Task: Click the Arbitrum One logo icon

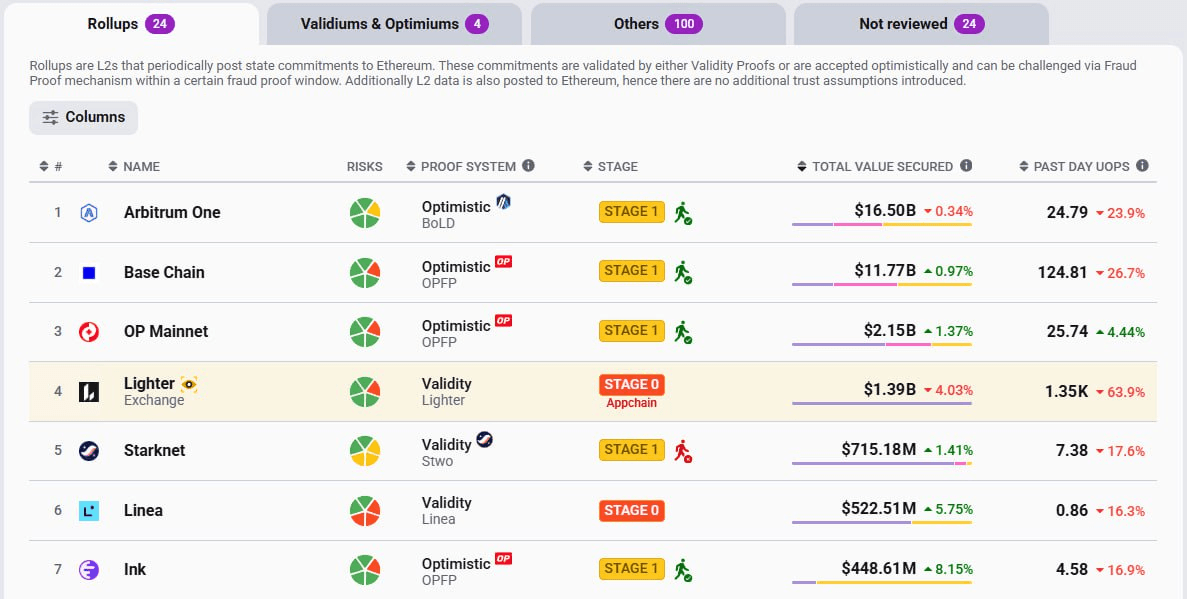Action: click(x=89, y=213)
